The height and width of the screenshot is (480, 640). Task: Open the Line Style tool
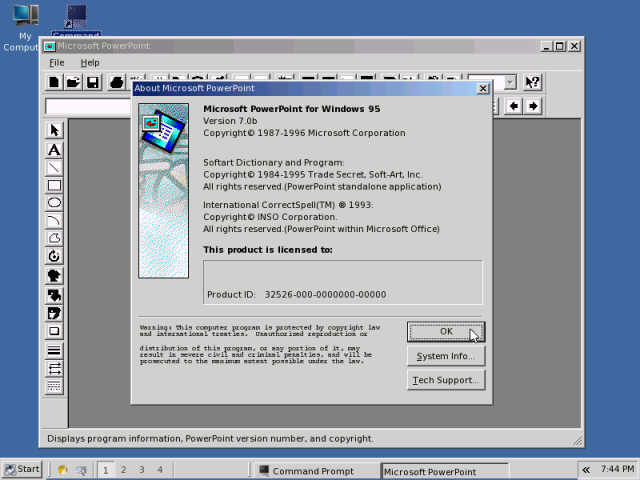click(x=54, y=350)
